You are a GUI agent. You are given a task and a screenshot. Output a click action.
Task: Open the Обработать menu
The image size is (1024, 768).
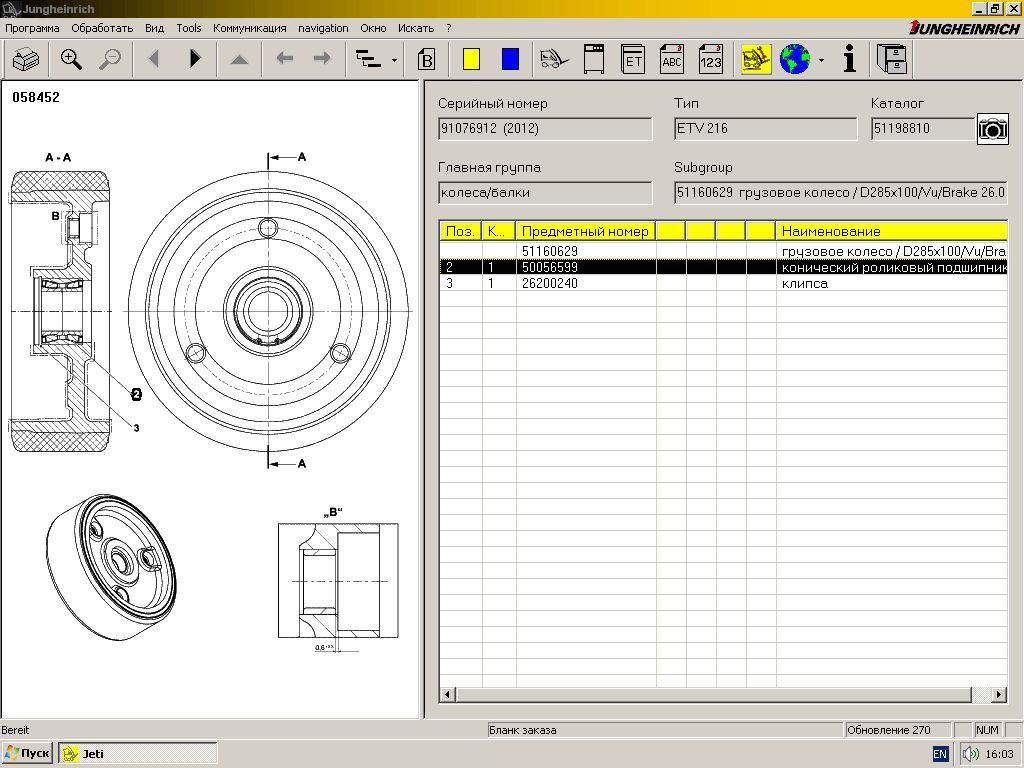point(102,28)
